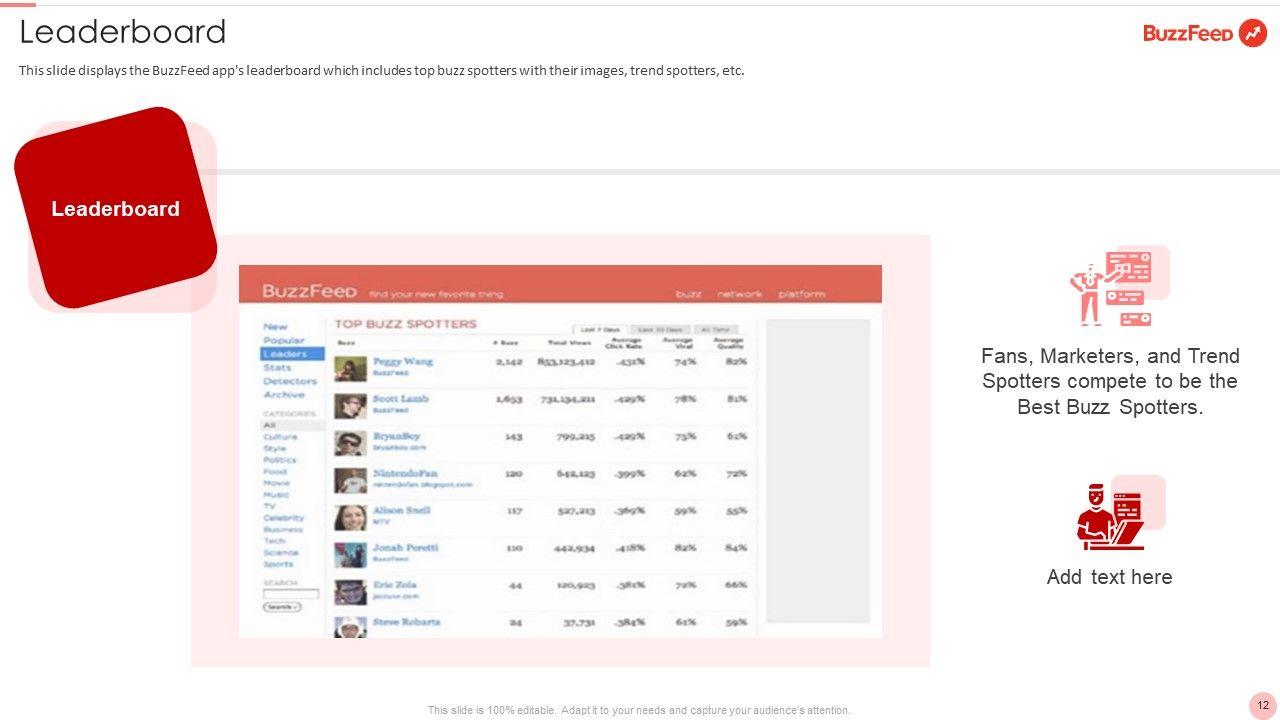Filter by the Style category
1280x720 pixels.
click(x=275, y=448)
